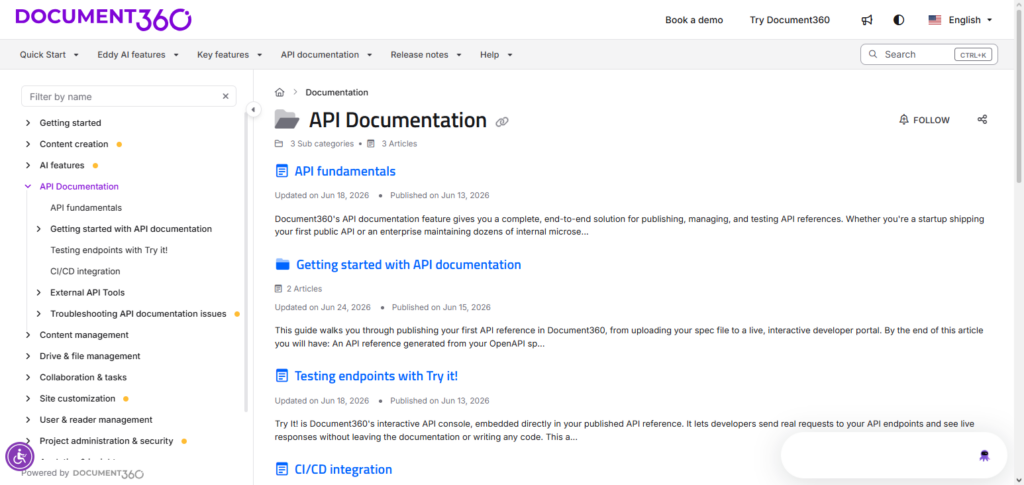This screenshot has width=1024, height=485.
Task: Click the "2 Articles" count text
Action: (304, 289)
